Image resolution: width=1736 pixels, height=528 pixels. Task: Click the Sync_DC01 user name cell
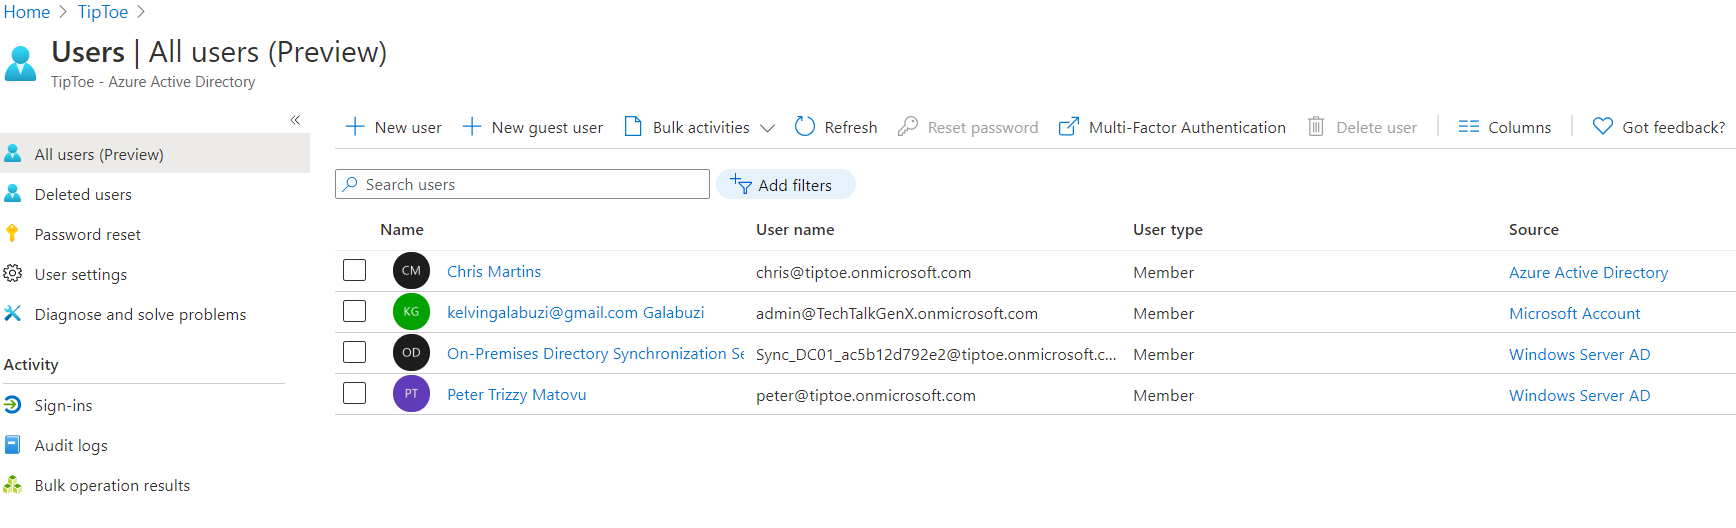pos(936,354)
